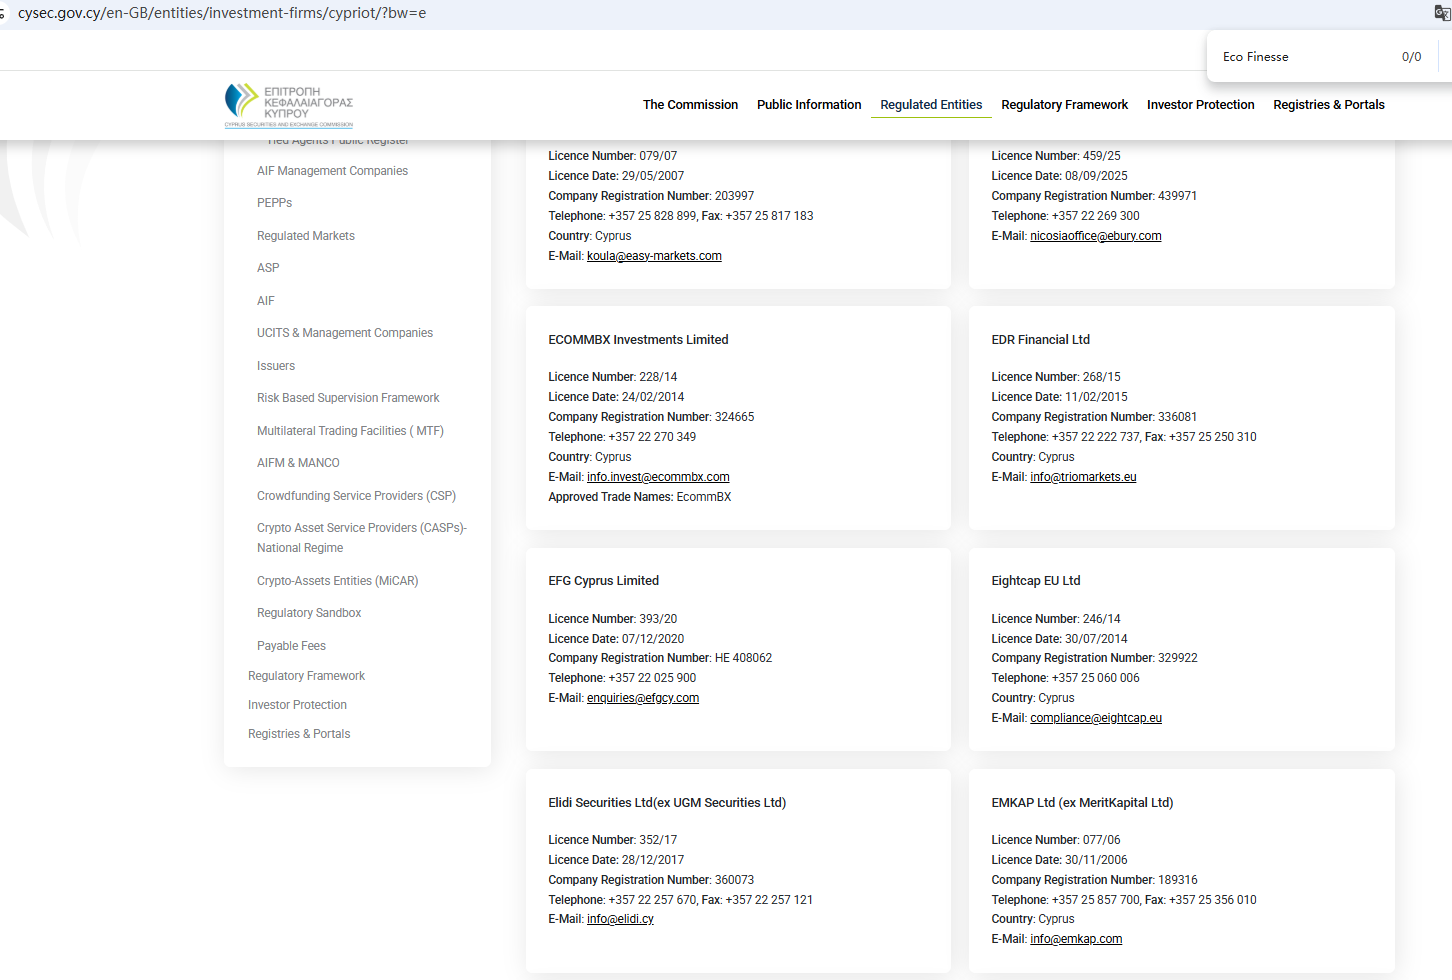The image size is (1452, 980).
Task: Click the info.invest@ecommbx.com email link
Action: (x=658, y=477)
